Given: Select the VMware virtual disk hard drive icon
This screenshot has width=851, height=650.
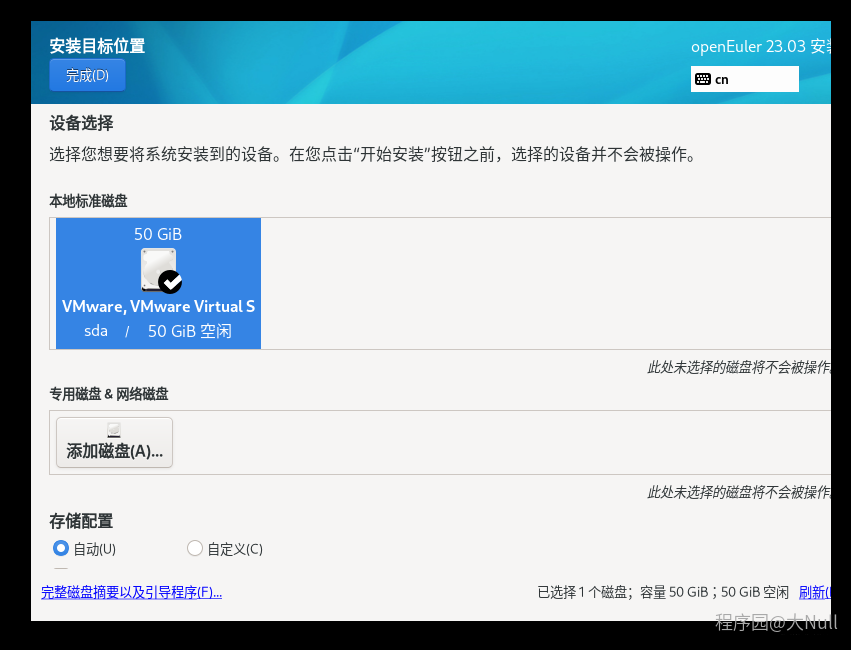Looking at the screenshot, I should click(158, 269).
